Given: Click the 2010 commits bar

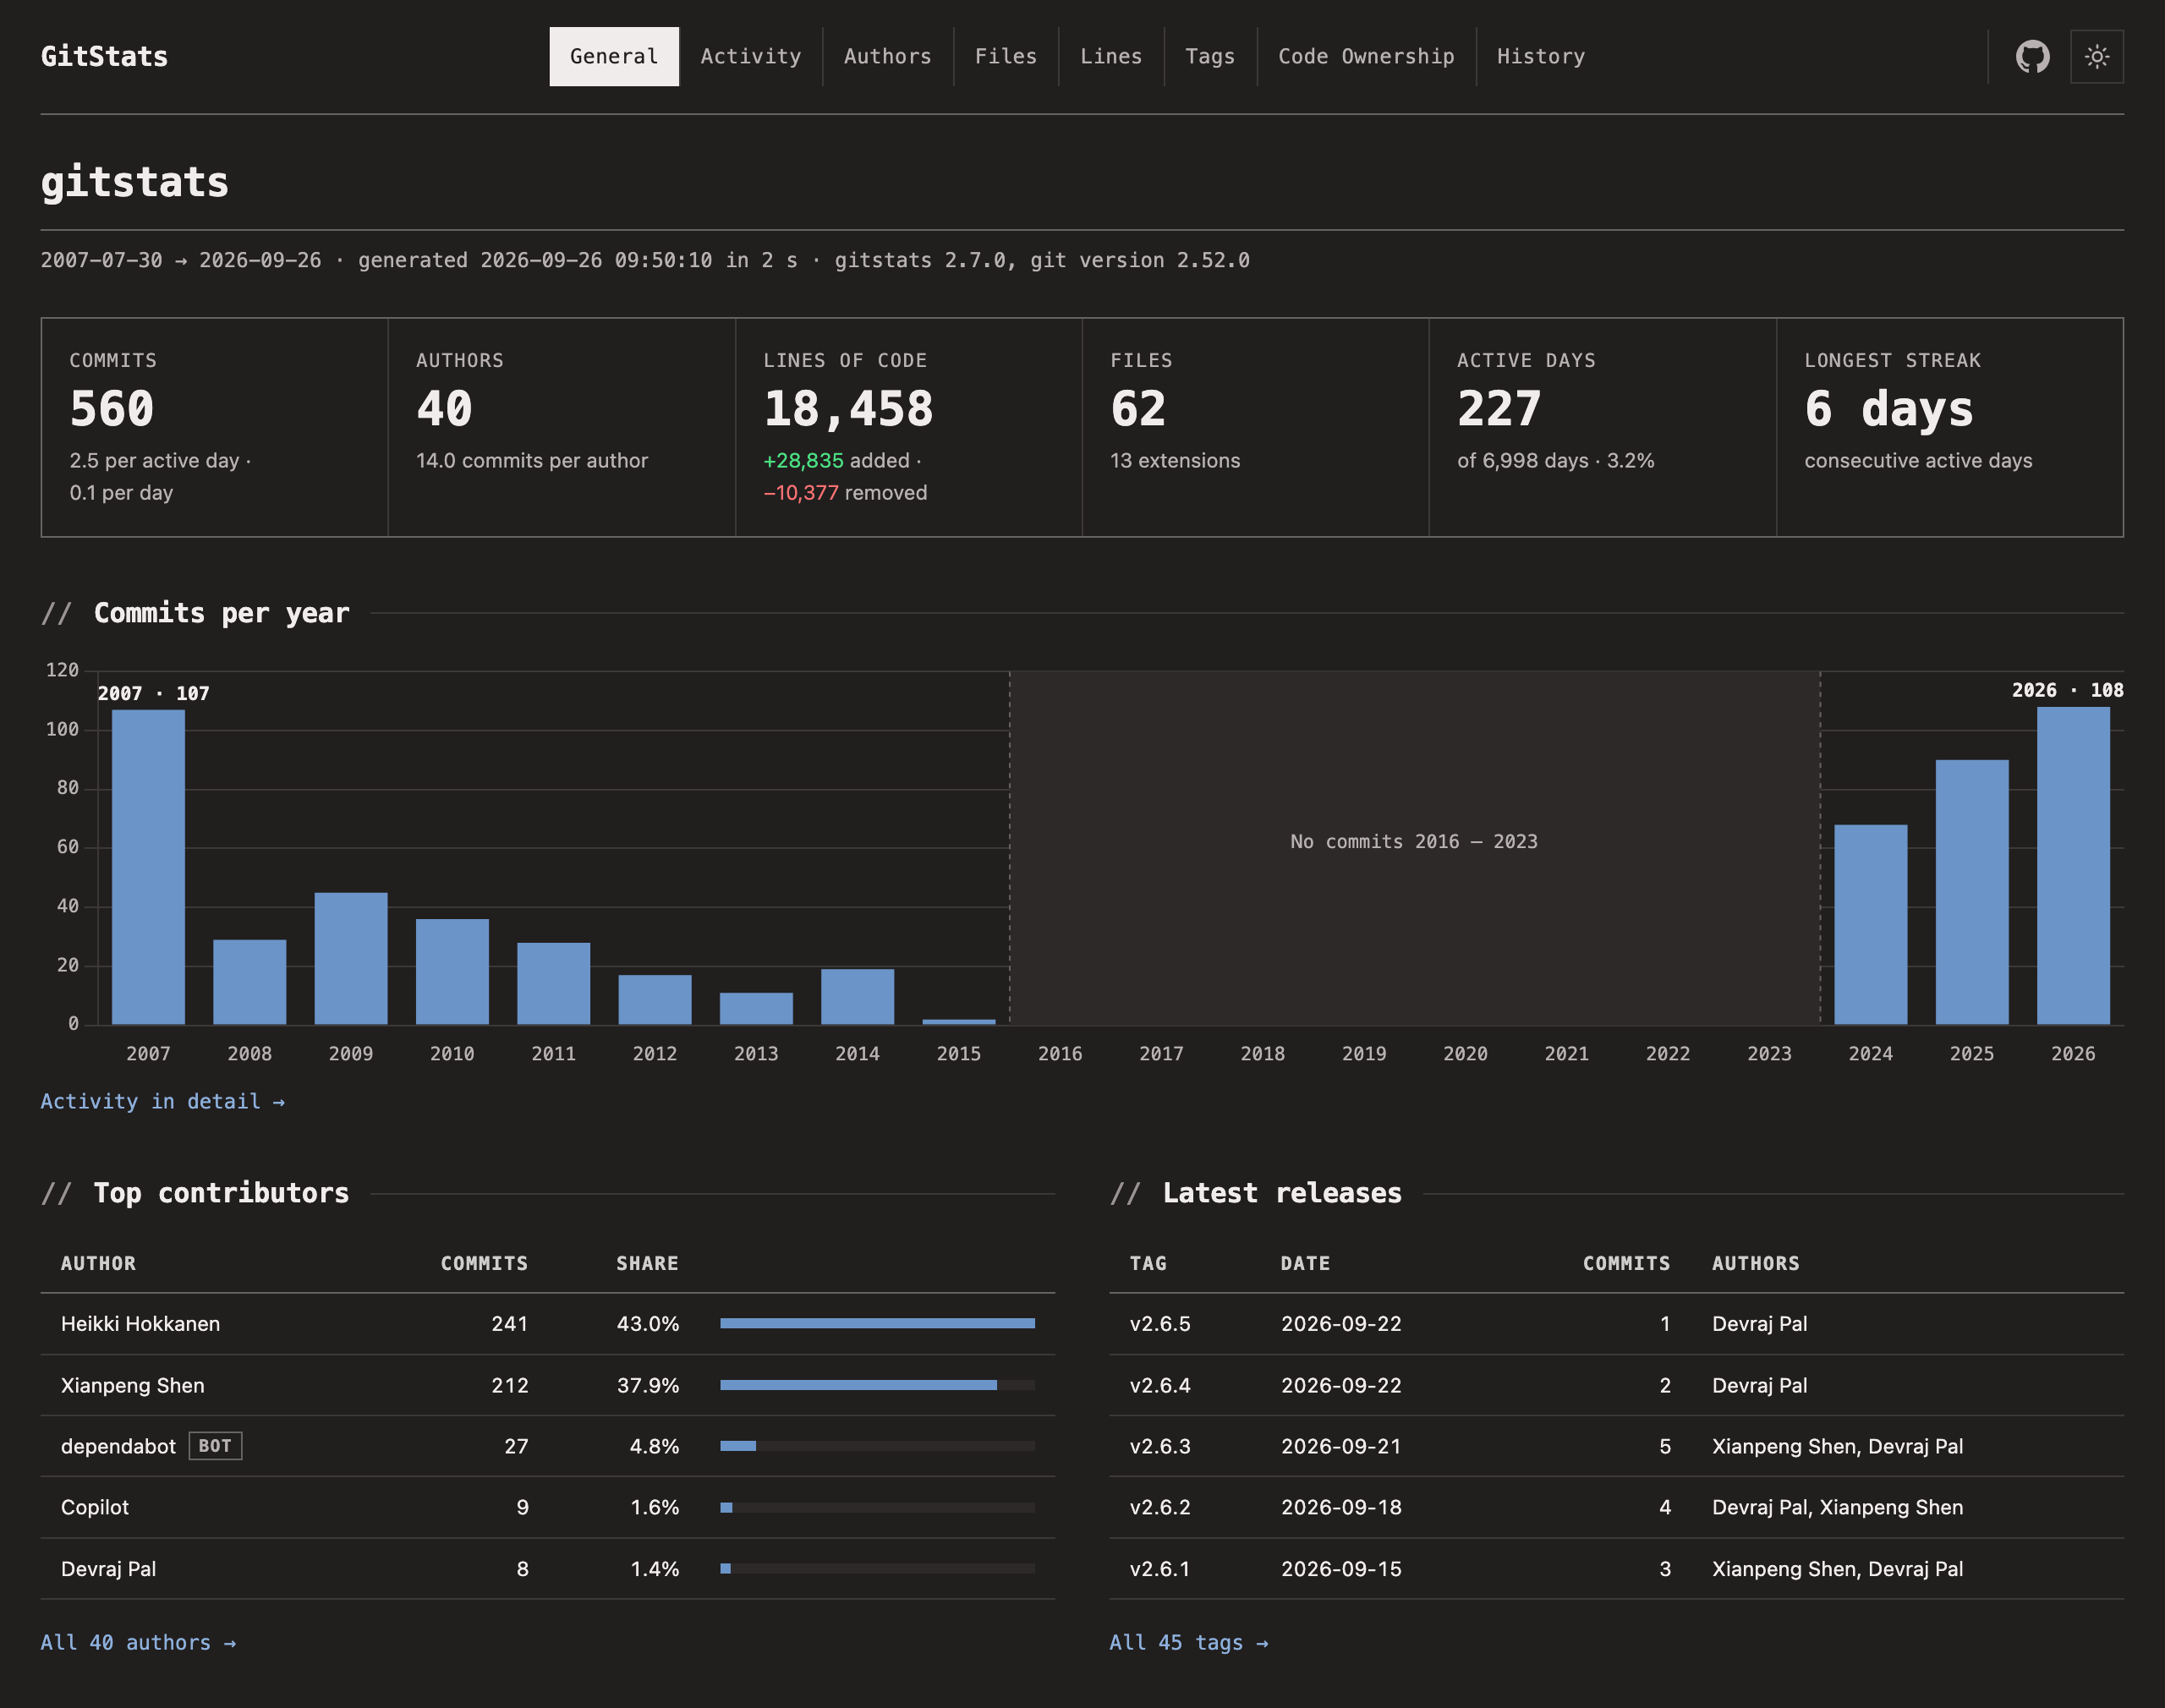Looking at the screenshot, I should [x=452, y=971].
